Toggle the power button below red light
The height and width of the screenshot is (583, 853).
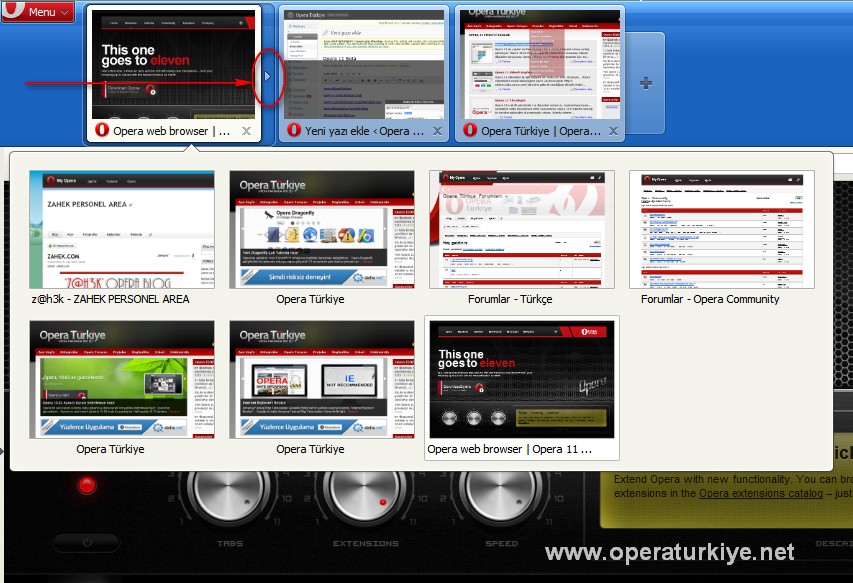(x=86, y=542)
